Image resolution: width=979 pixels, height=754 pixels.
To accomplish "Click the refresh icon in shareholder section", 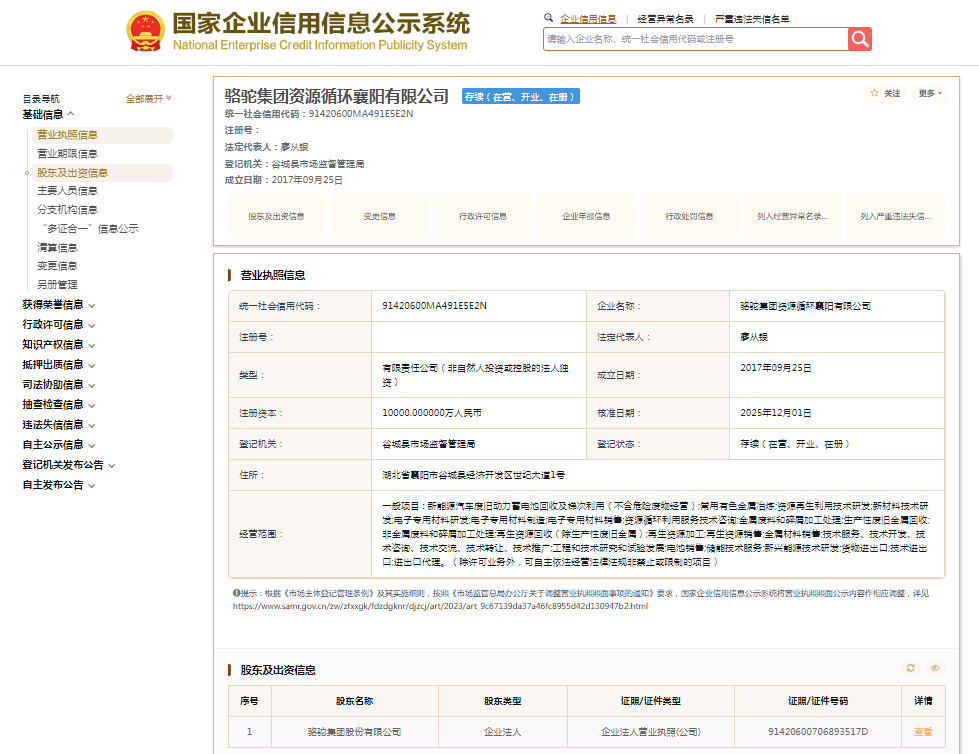I will point(911,668).
